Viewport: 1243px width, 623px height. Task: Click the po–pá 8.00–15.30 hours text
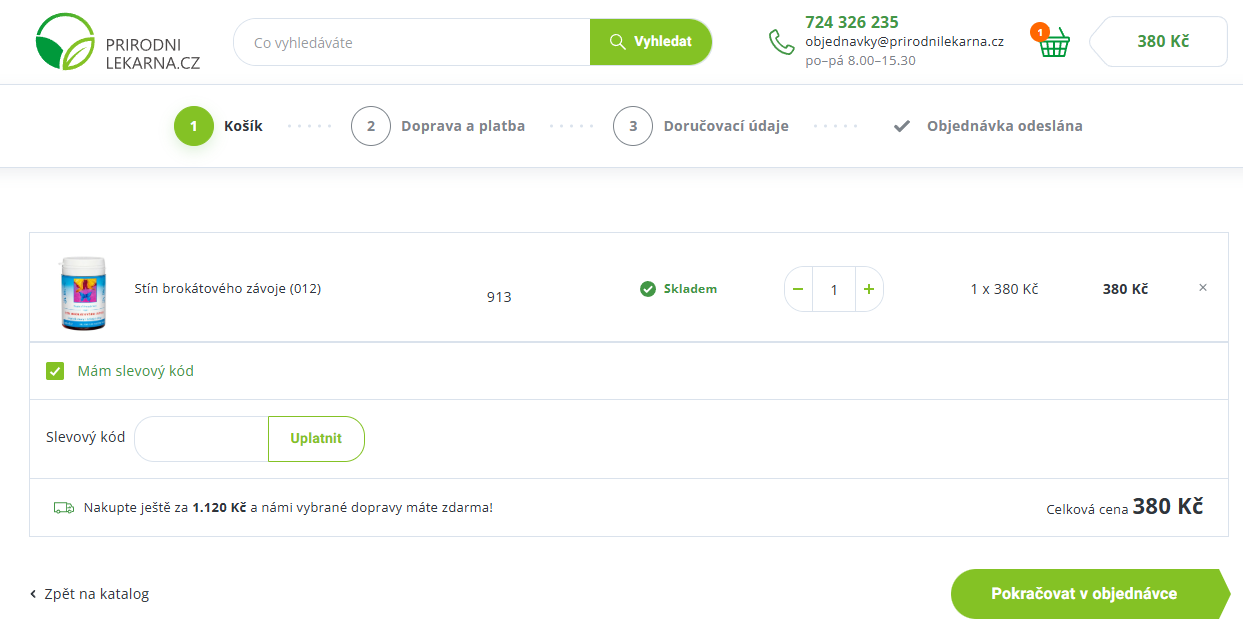pyautogui.click(x=860, y=61)
